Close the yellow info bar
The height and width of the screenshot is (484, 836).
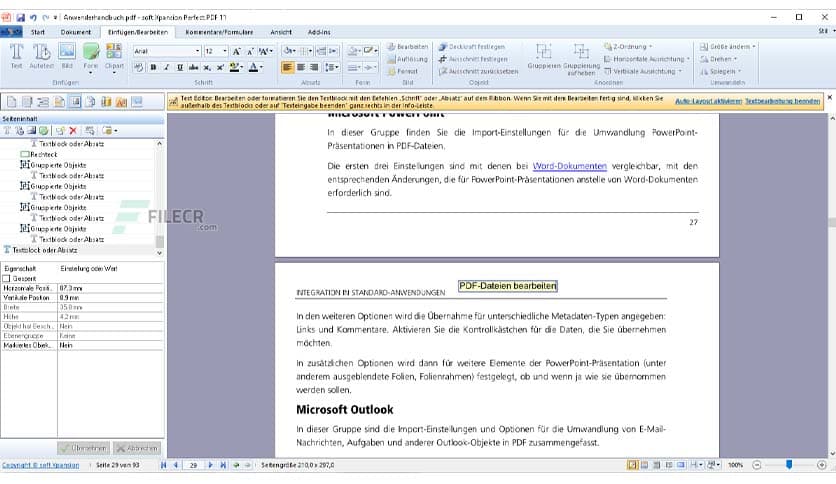point(829,98)
